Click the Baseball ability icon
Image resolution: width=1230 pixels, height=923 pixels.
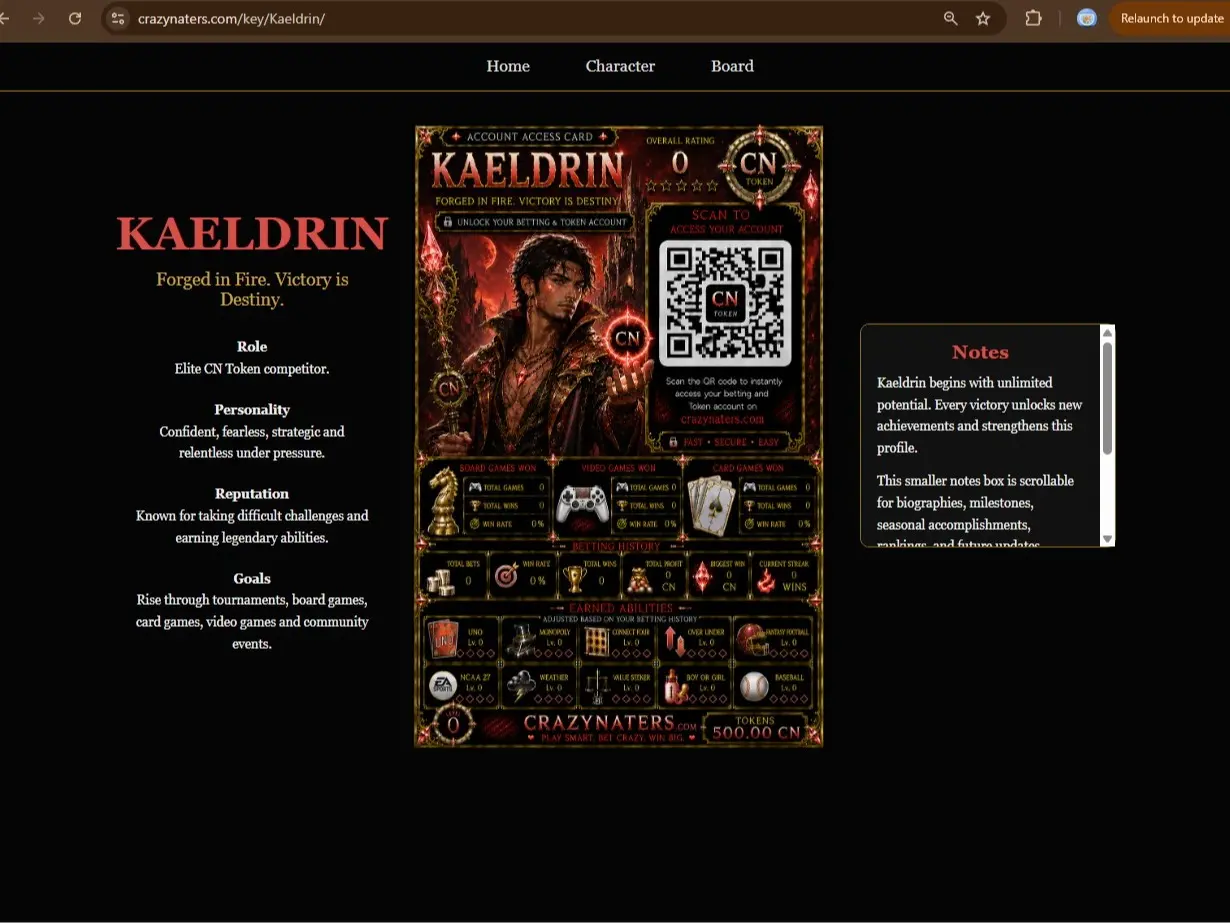[754, 685]
